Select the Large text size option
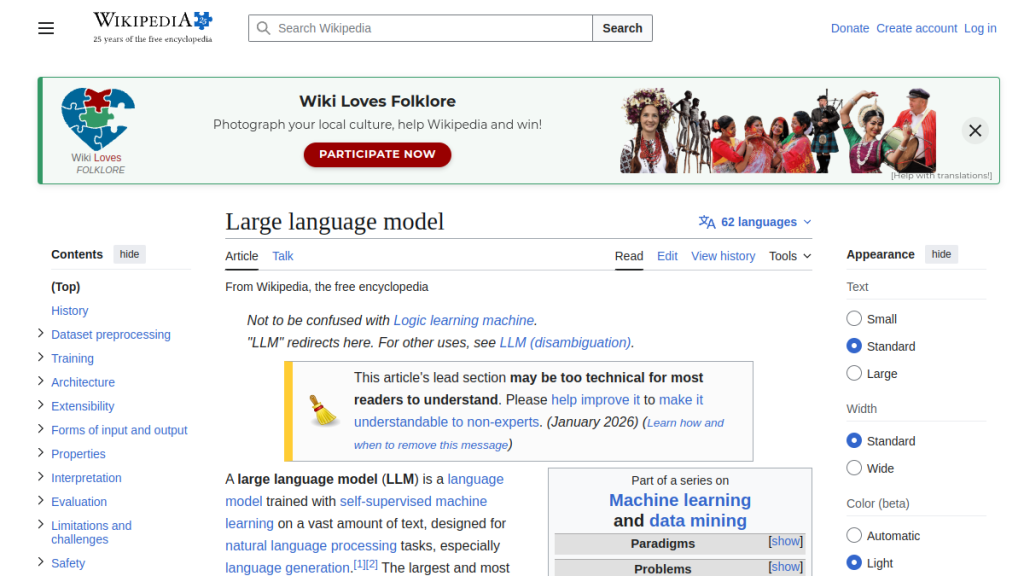The width and height of the screenshot is (1024, 576). tap(854, 373)
